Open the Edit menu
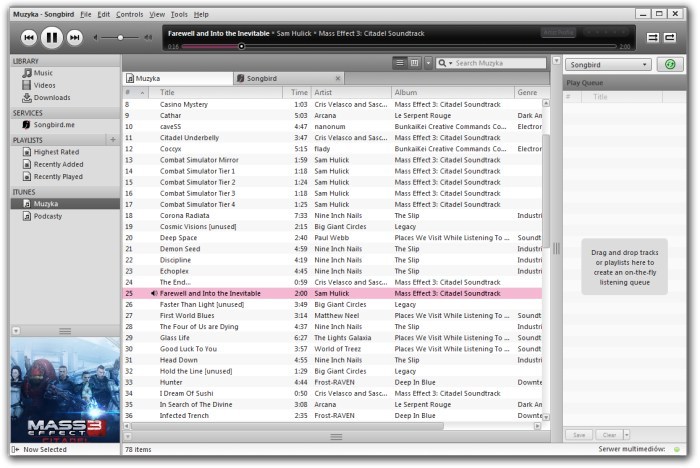This screenshot has height=468, width=700. [x=104, y=14]
